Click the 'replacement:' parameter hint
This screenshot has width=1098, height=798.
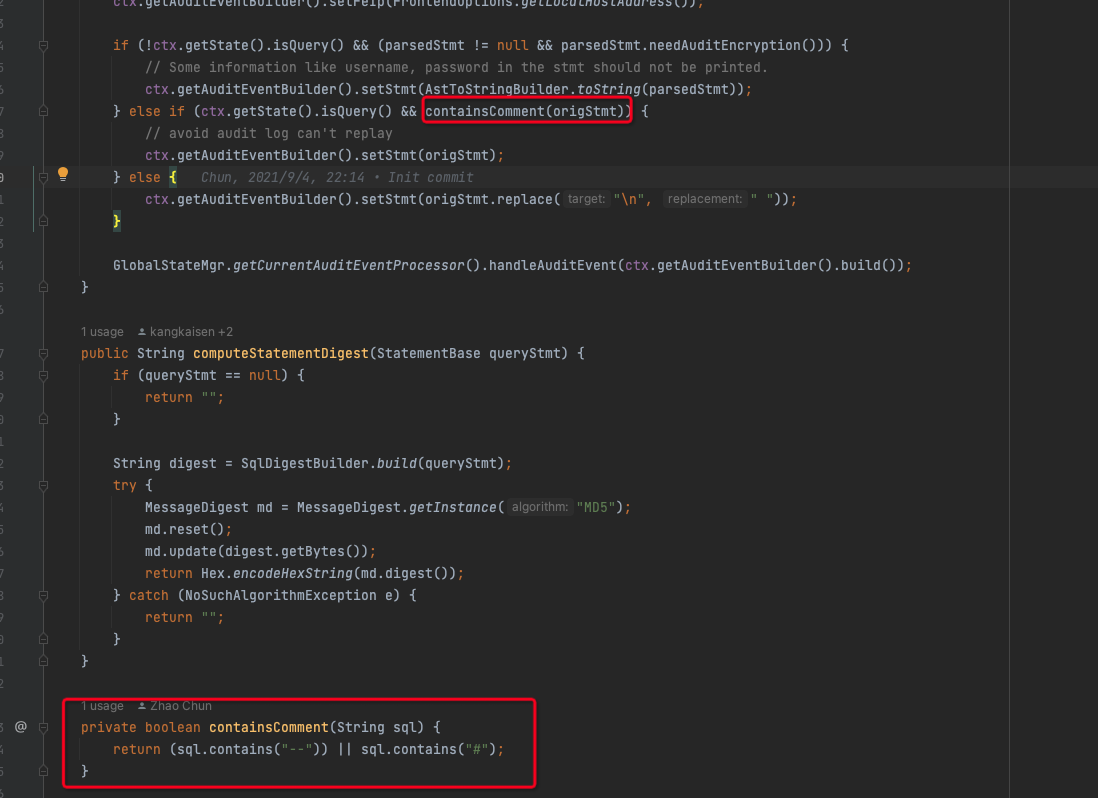coord(704,199)
